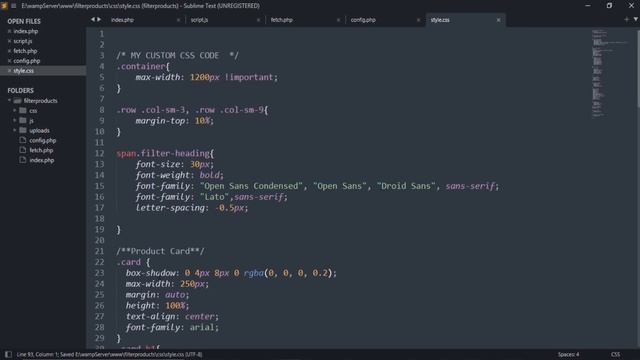Open index.php in Folders tree
Screen dimensions: 640x360
coord(42,160)
